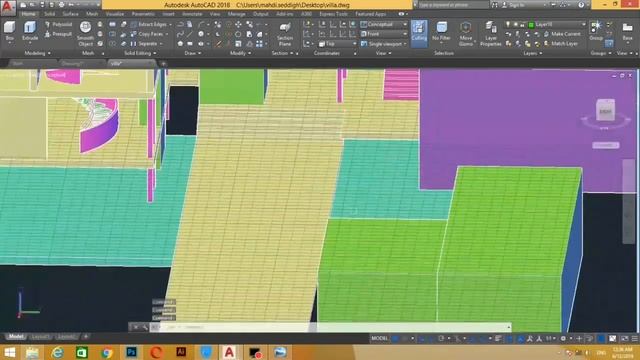
Task: Add a new drawing tab with plus
Action: pyautogui.click(x=163, y=64)
